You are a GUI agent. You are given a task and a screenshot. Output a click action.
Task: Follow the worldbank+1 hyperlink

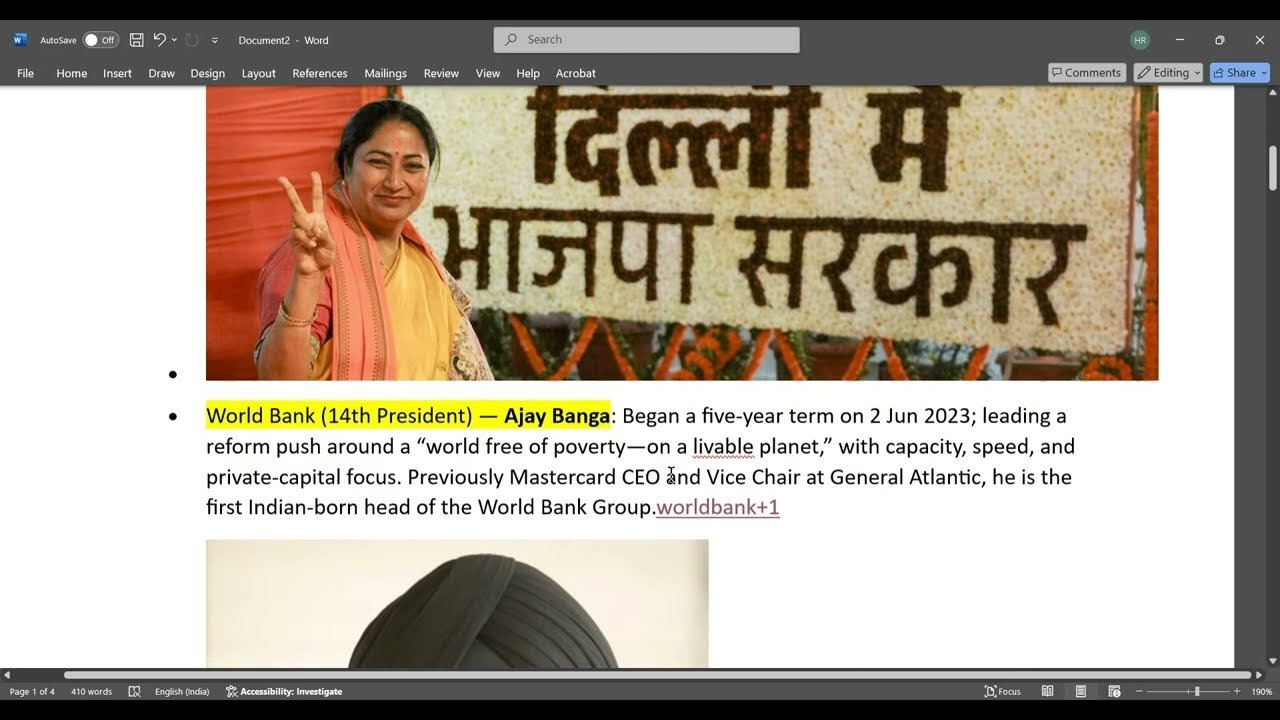(718, 507)
